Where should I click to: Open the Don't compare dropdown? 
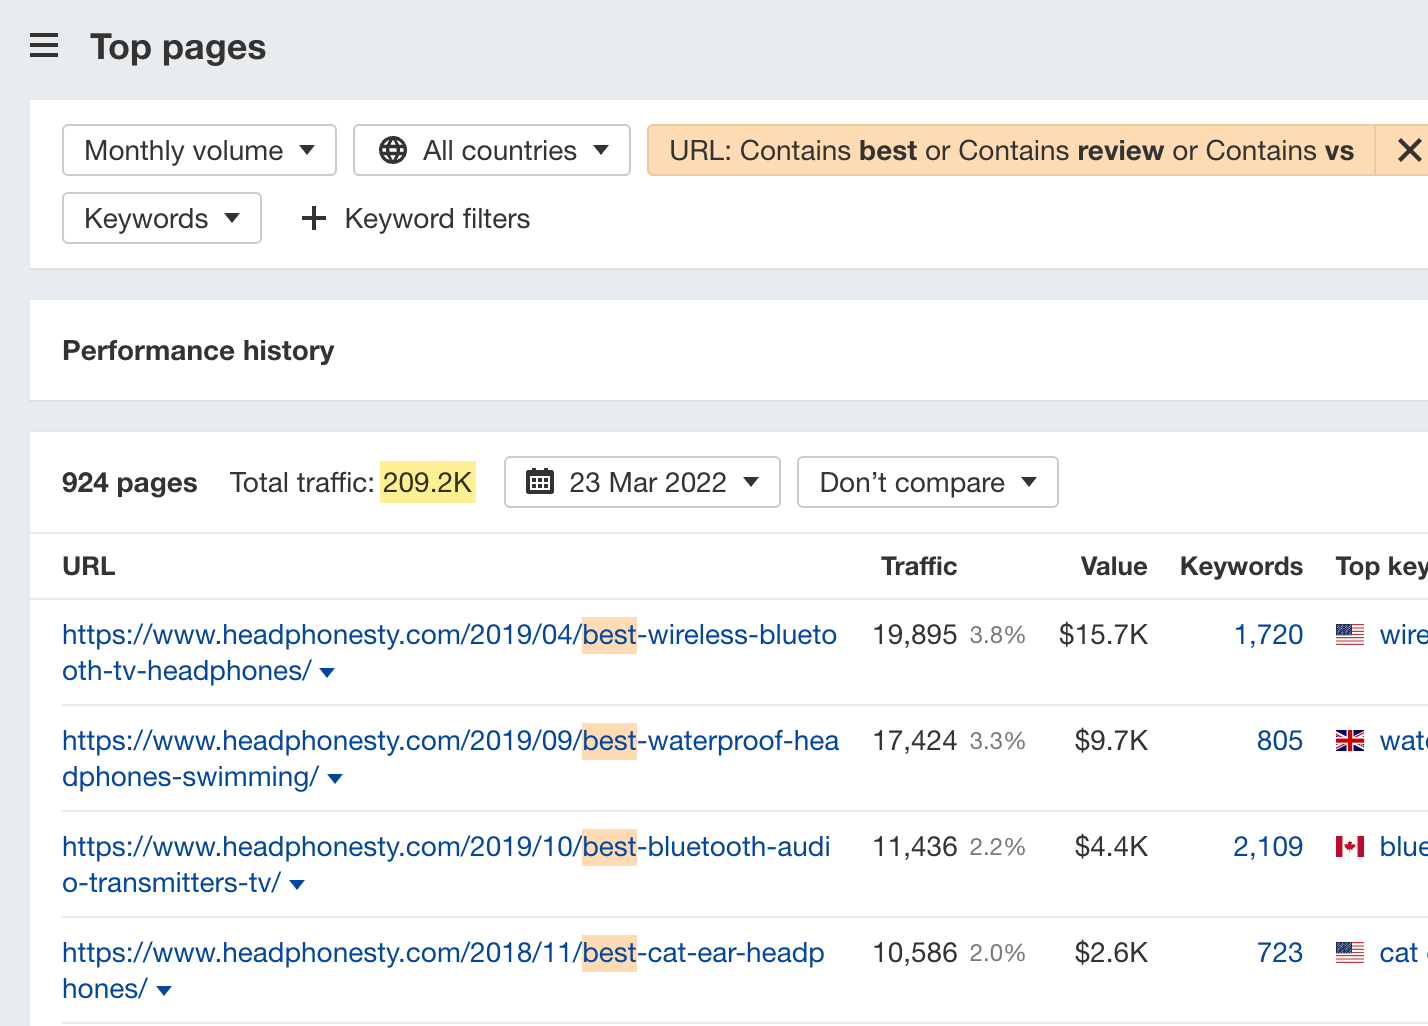coord(926,482)
